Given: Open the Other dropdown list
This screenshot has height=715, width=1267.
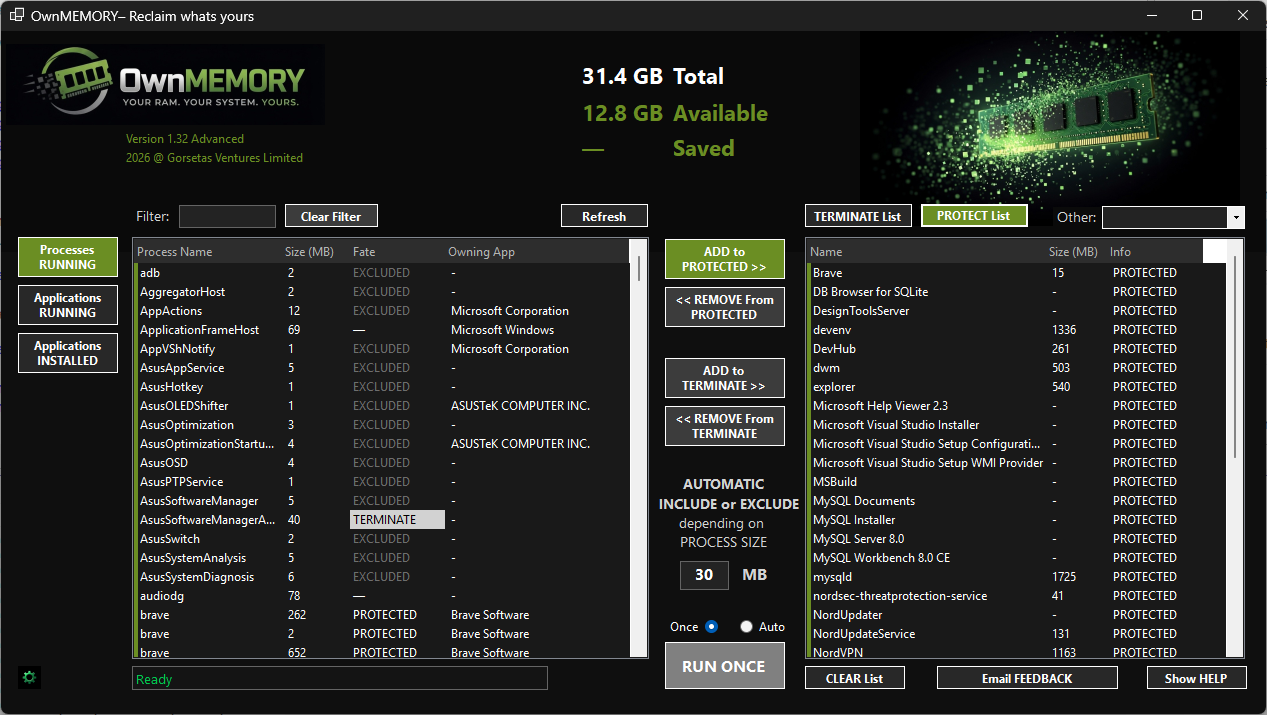Looking at the screenshot, I should tap(1237, 217).
